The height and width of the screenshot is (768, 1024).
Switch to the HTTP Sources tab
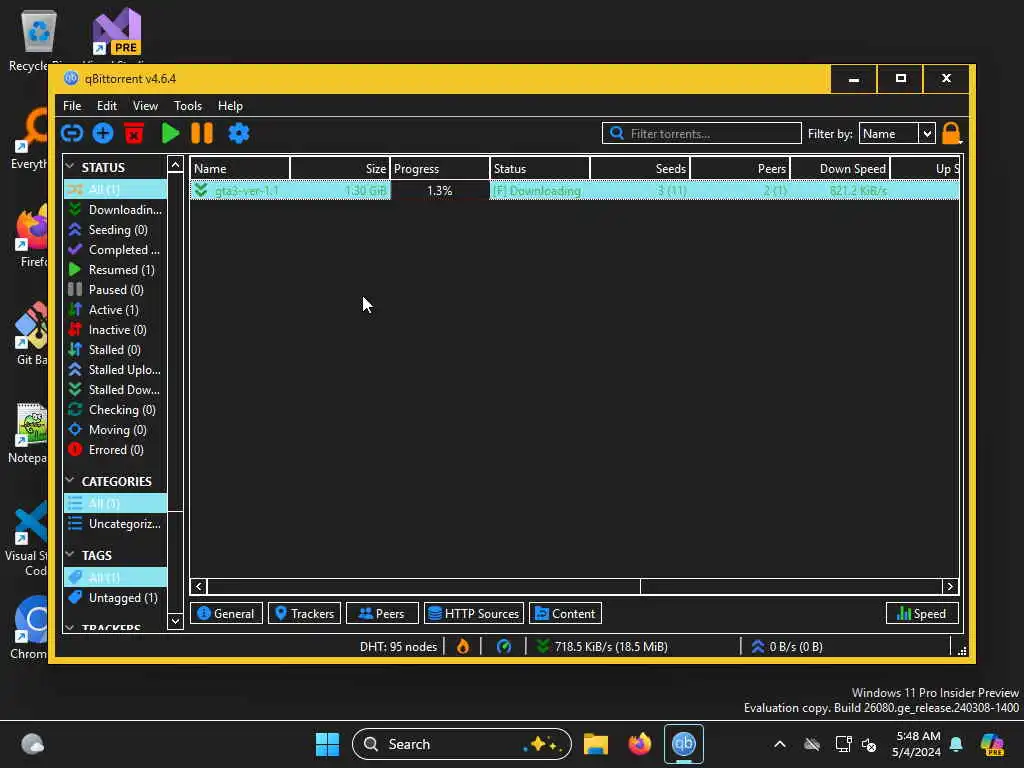point(474,613)
